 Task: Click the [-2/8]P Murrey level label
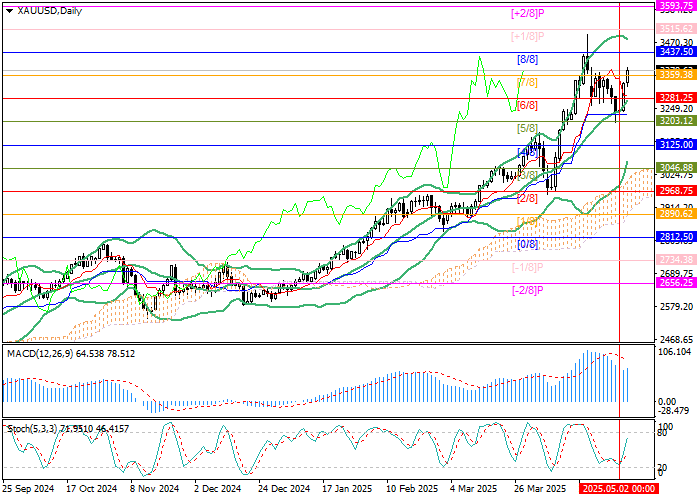pyautogui.click(x=527, y=290)
